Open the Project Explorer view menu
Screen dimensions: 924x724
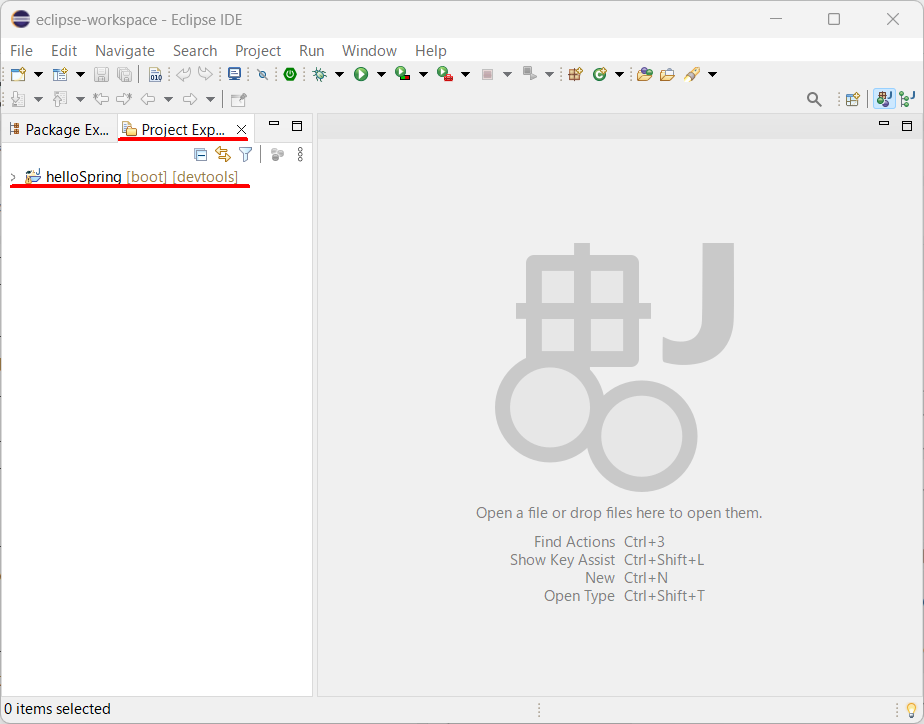[300, 154]
